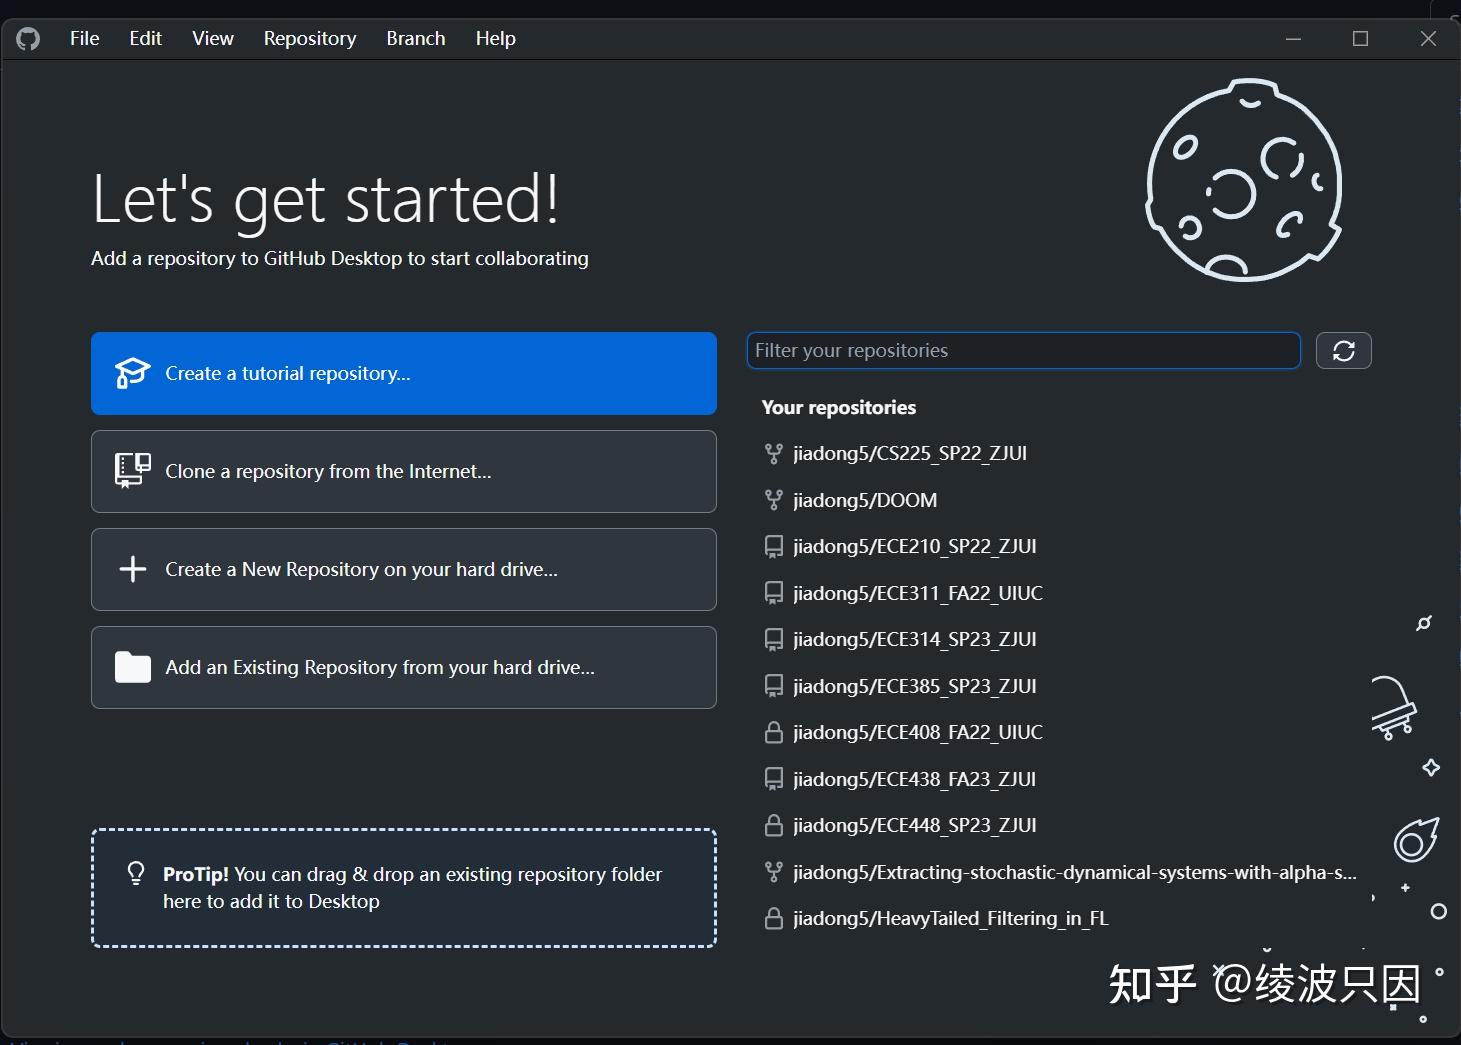Click the clone book icon on Clone button
This screenshot has height=1045, width=1461.
pyautogui.click(x=131, y=469)
